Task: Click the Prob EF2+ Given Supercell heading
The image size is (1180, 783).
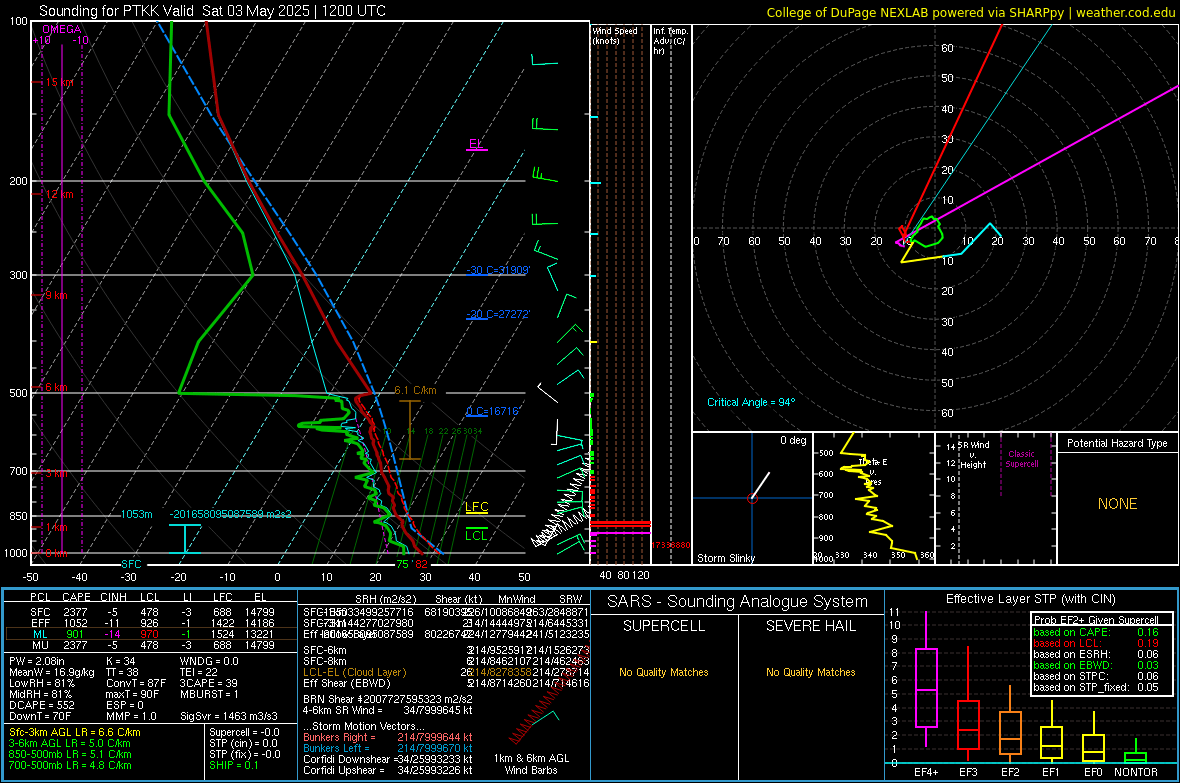Action: (1096, 620)
